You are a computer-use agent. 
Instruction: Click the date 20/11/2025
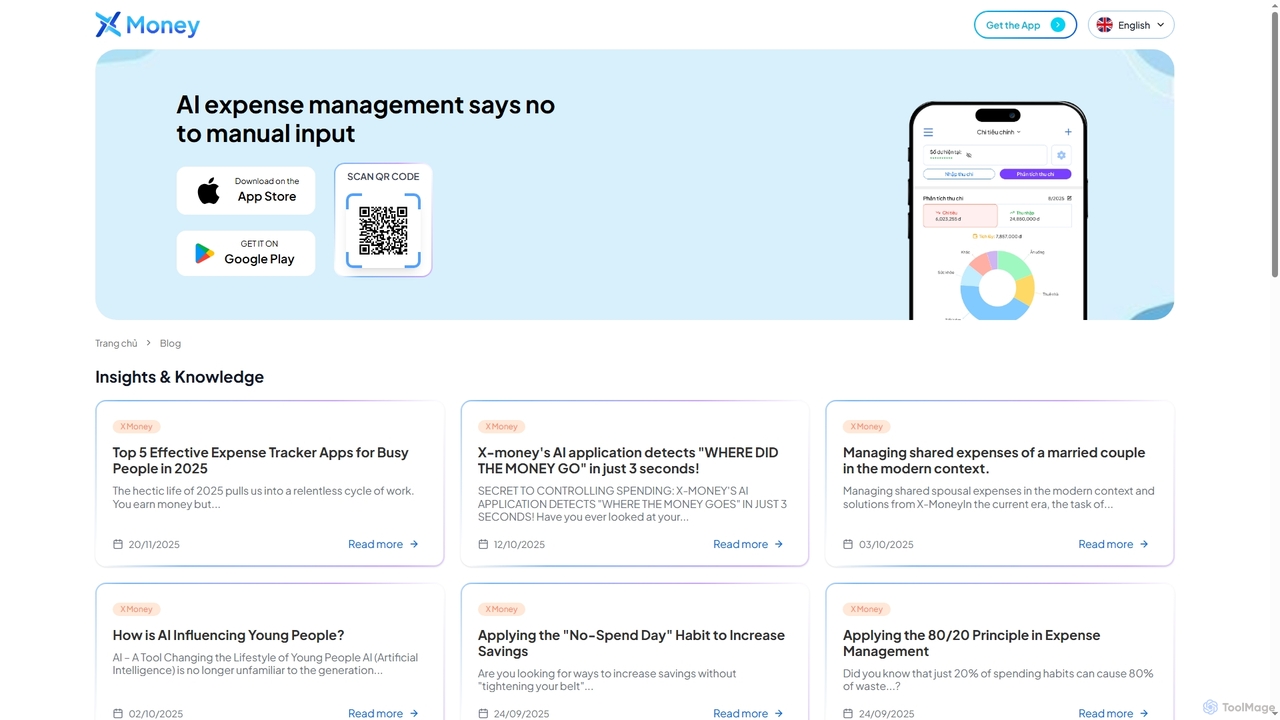point(154,545)
